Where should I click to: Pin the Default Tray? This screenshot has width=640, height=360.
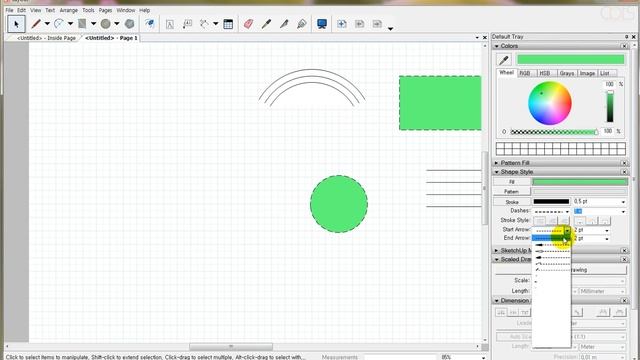tap(627, 37)
